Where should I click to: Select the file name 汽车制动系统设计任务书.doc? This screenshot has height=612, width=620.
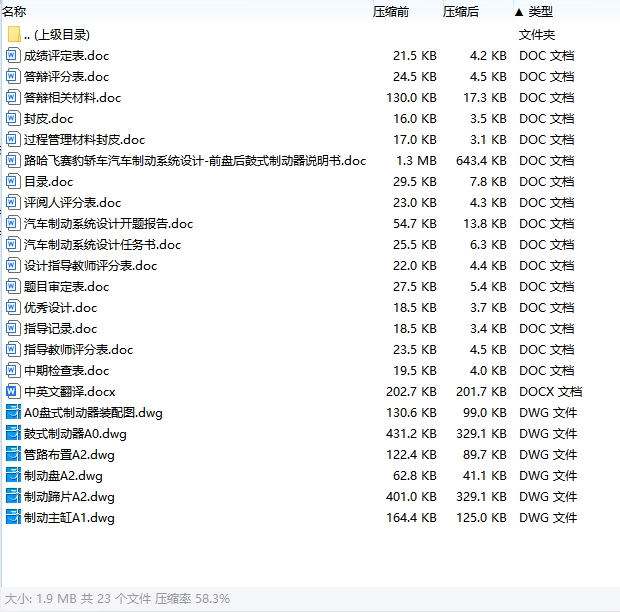click(x=102, y=244)
